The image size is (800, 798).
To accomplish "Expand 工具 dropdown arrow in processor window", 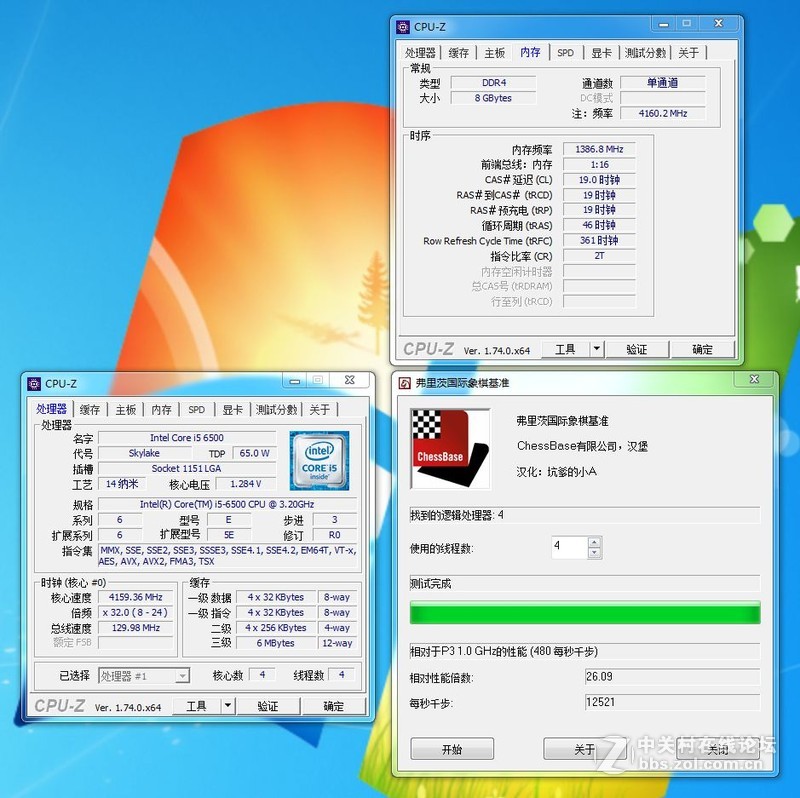I will [x=228, y=705].
